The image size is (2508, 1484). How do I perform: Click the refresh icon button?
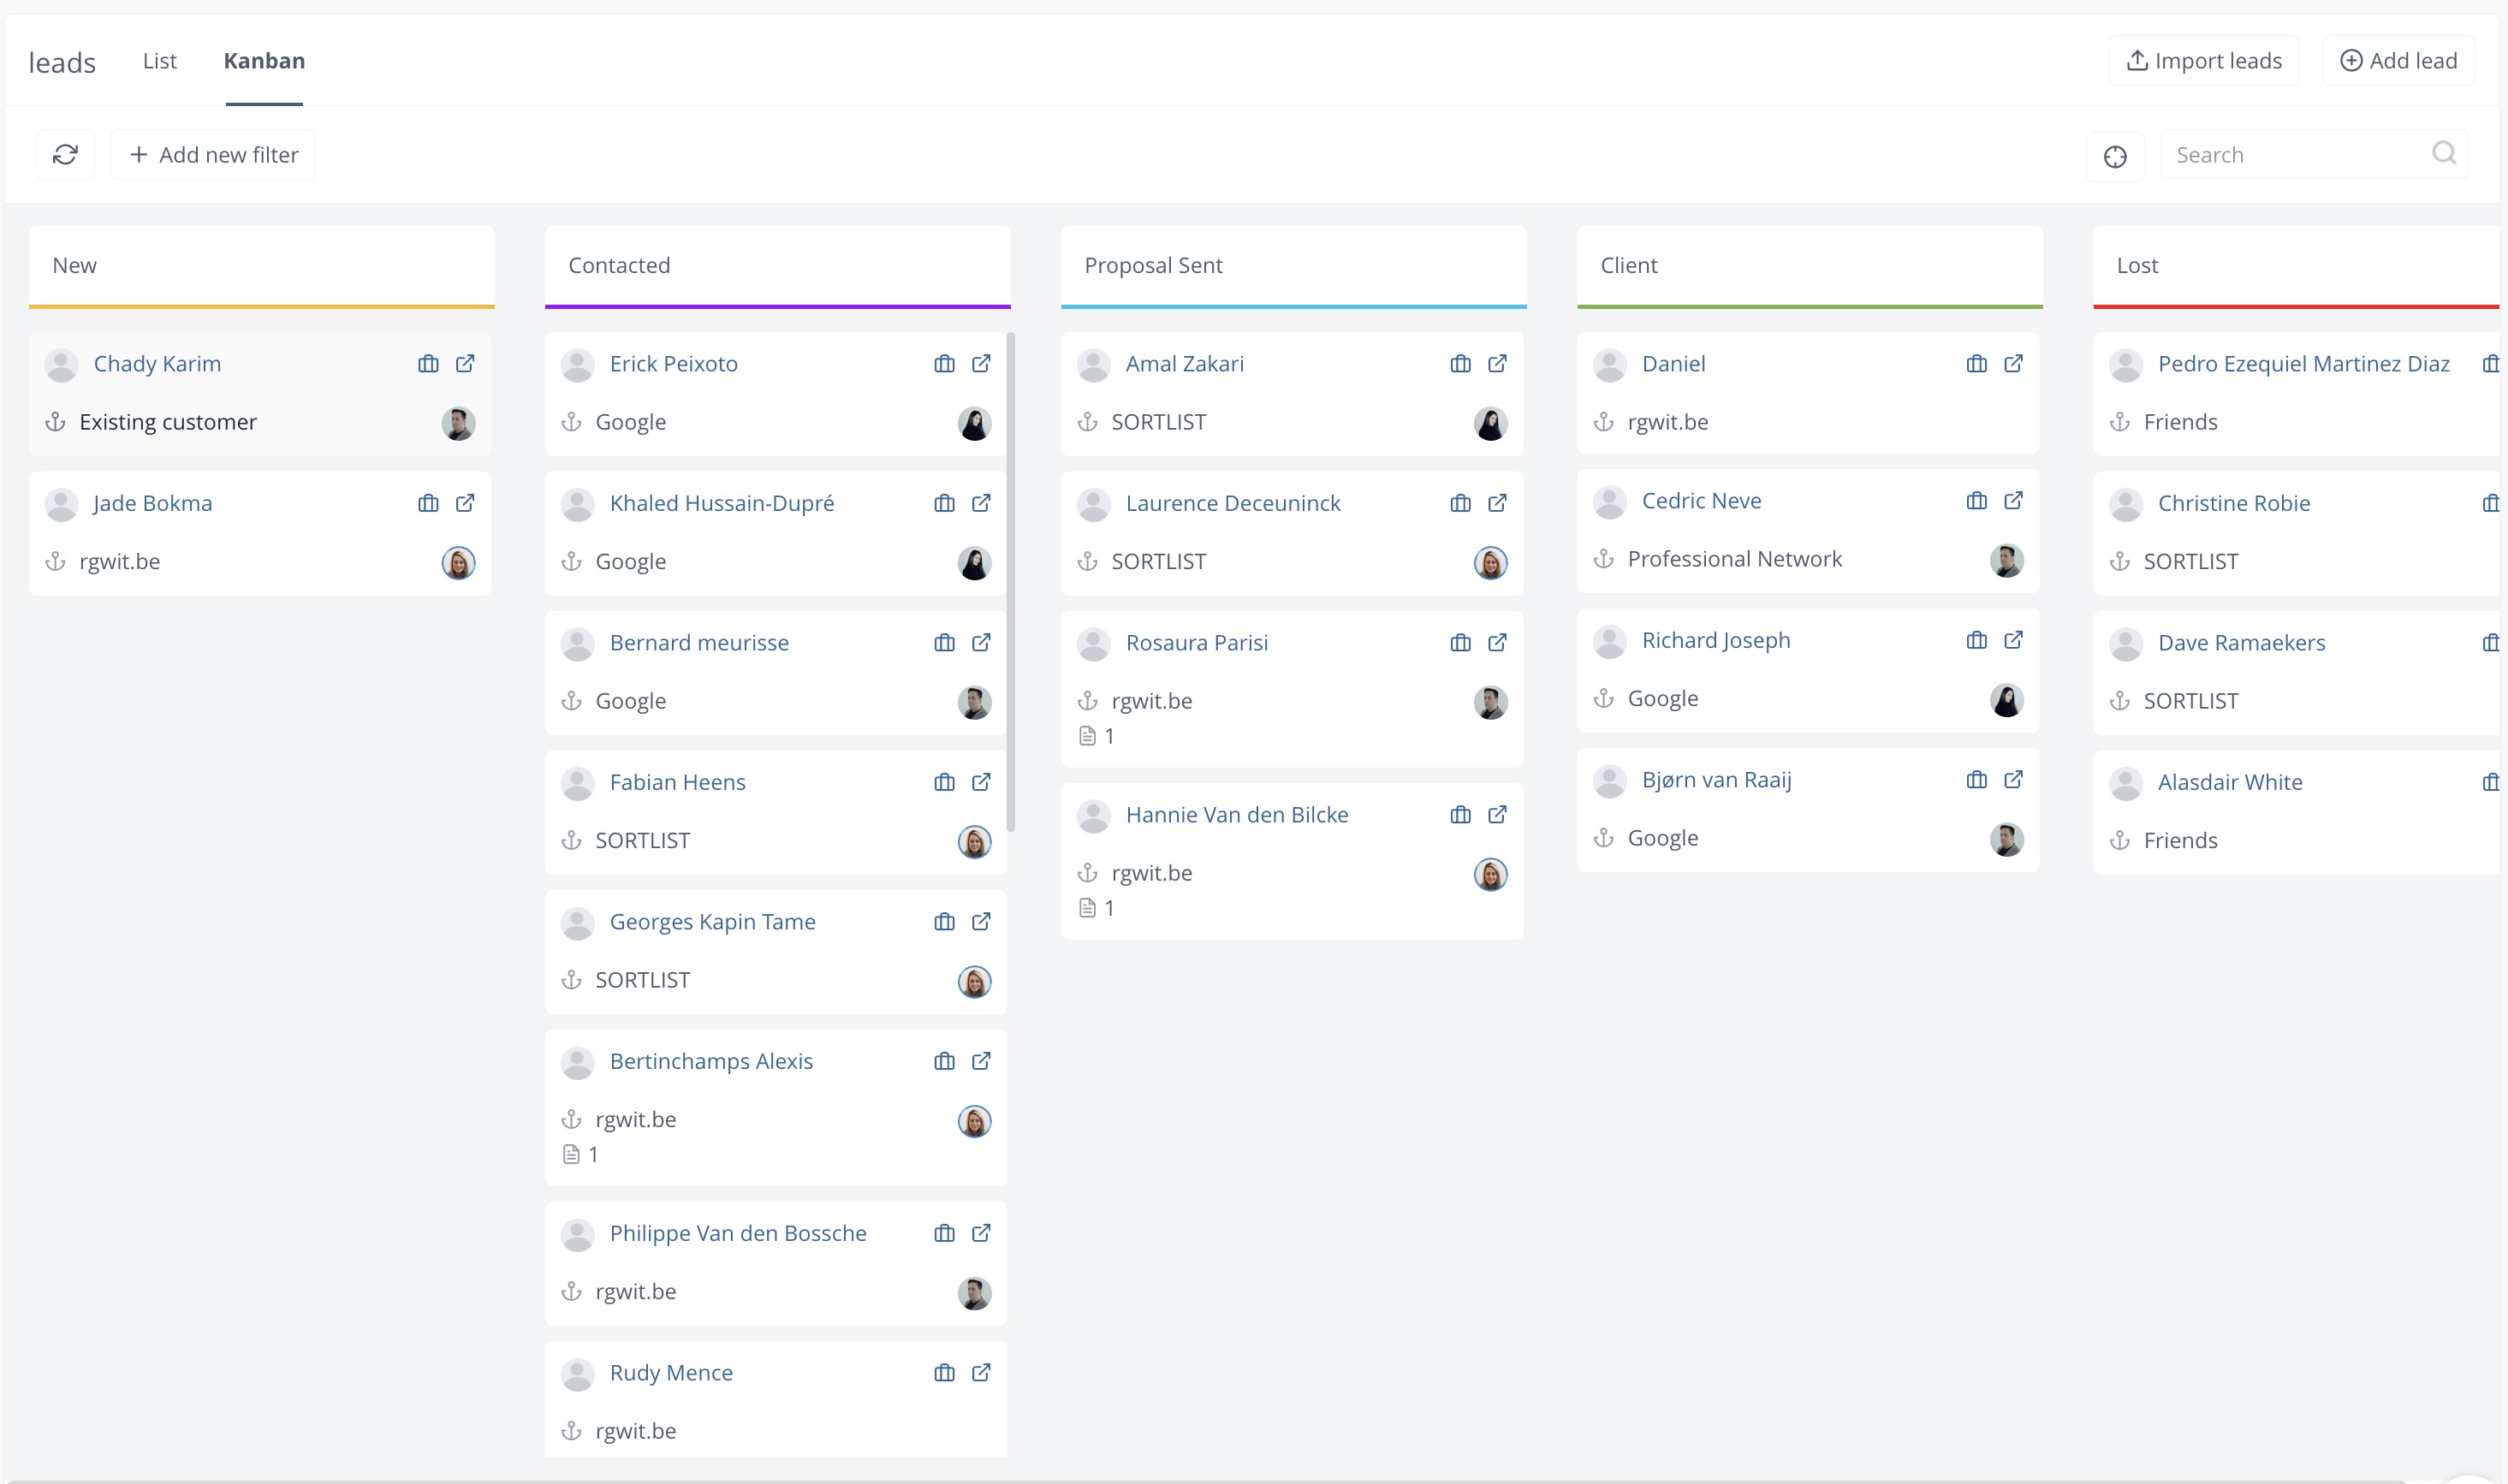click(65, 155)
